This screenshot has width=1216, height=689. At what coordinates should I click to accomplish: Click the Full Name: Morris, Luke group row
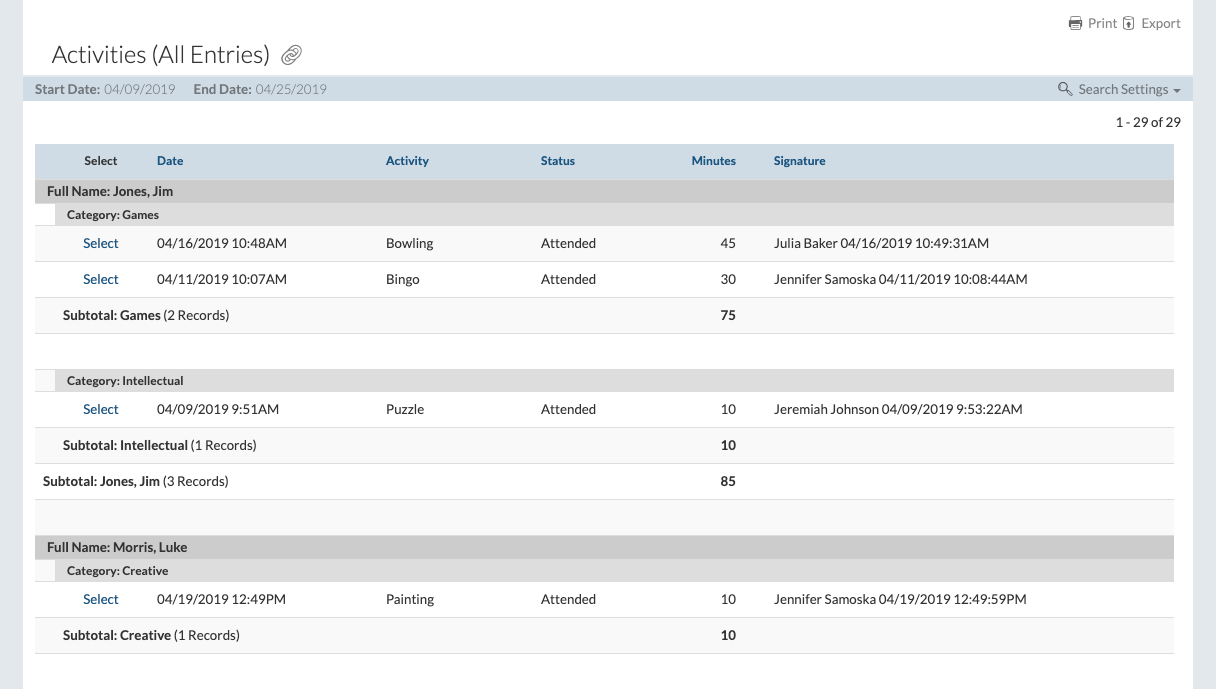tap(117, 548)
